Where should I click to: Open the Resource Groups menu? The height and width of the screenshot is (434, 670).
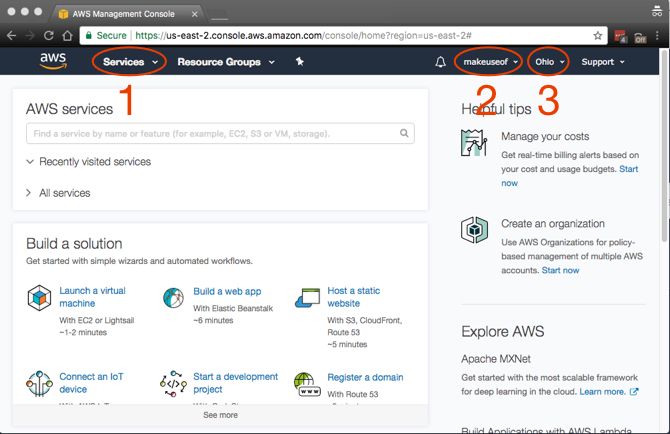(x=225, y=62)
